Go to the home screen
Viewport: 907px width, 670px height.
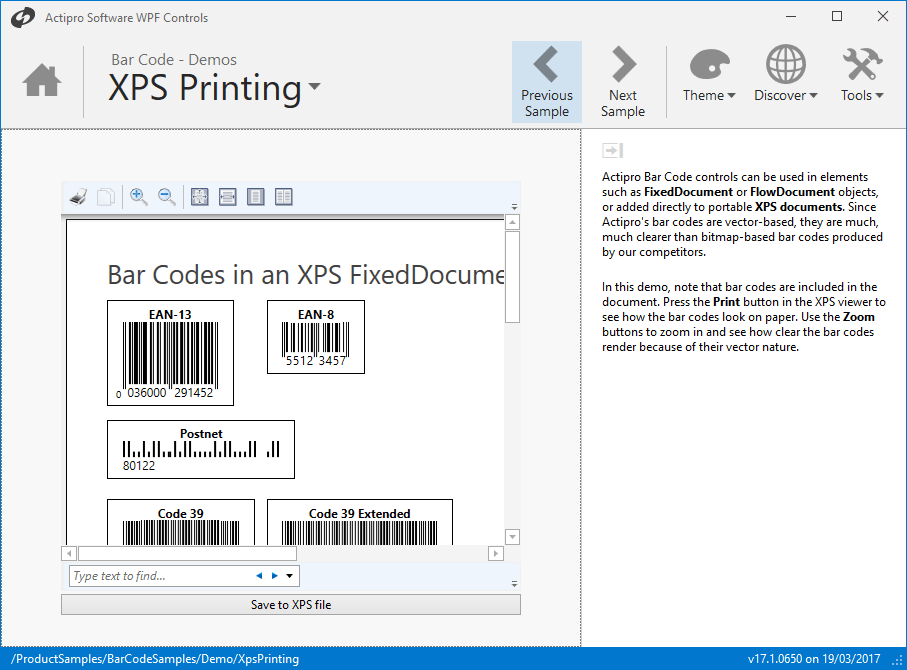point(42,80)
